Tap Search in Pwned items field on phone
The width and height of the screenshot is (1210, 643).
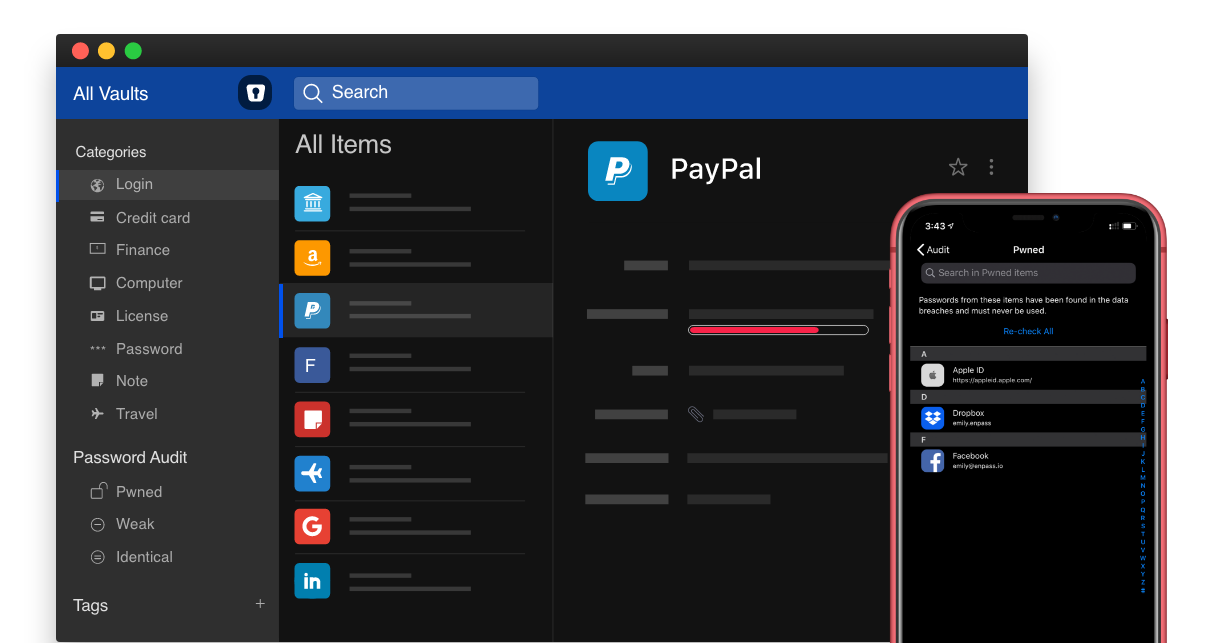point(1028,273)
